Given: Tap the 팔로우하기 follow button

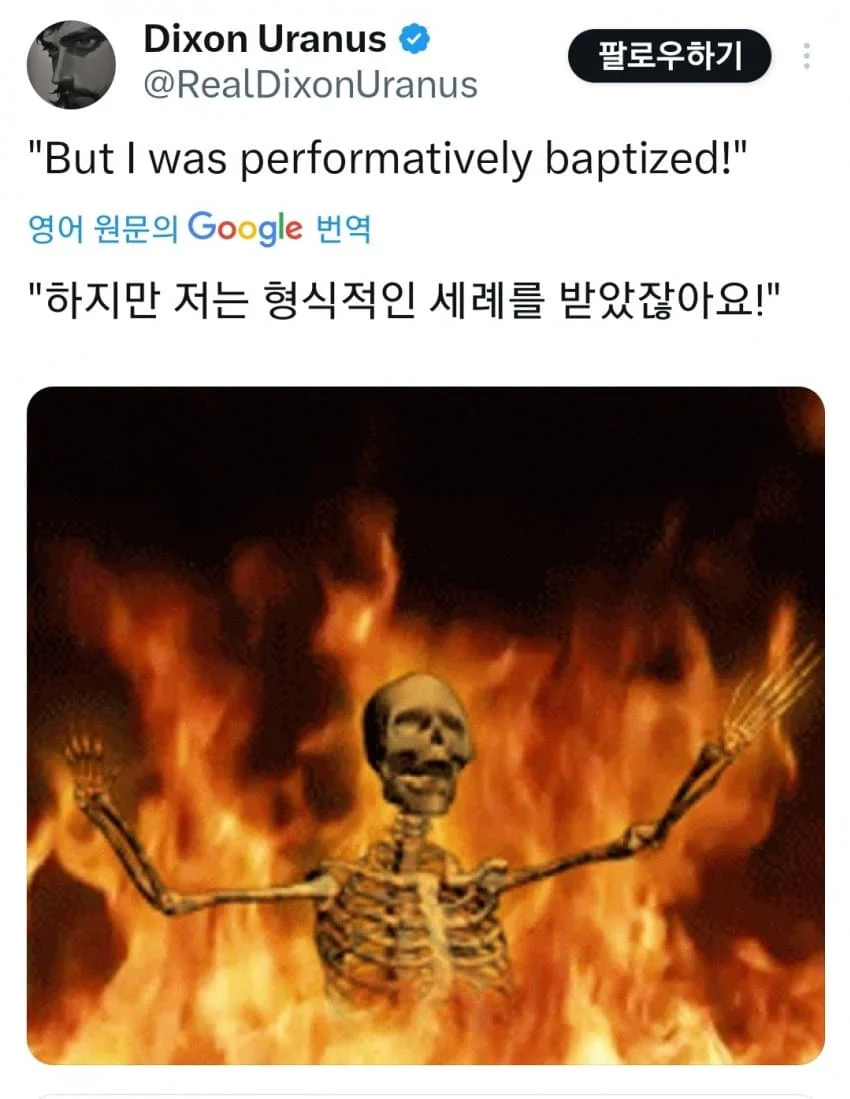Looking at the screenshot, I should (669, 56).
